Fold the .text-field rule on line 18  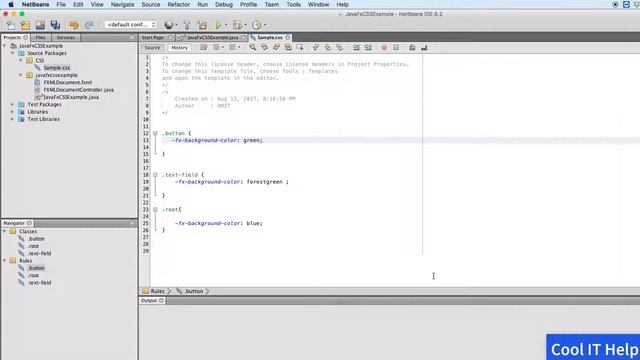coord(155,175)
